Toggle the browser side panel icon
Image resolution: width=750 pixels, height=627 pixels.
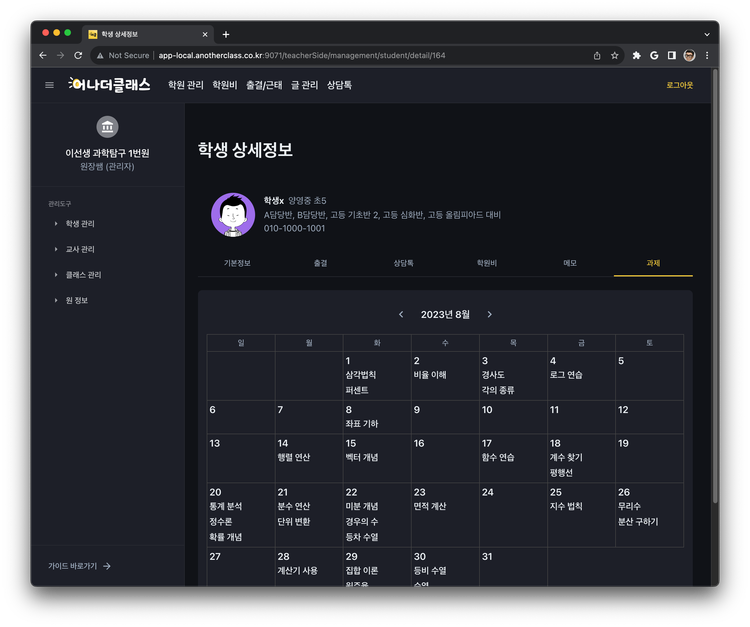672,55
